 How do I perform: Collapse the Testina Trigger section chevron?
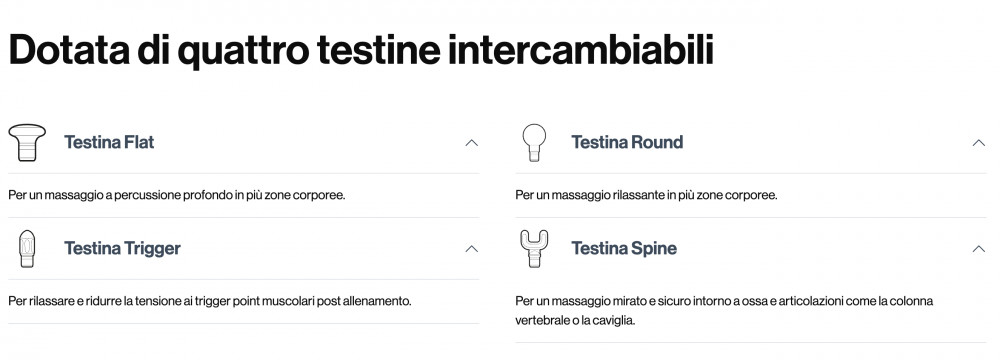click(x=471, y=249)
